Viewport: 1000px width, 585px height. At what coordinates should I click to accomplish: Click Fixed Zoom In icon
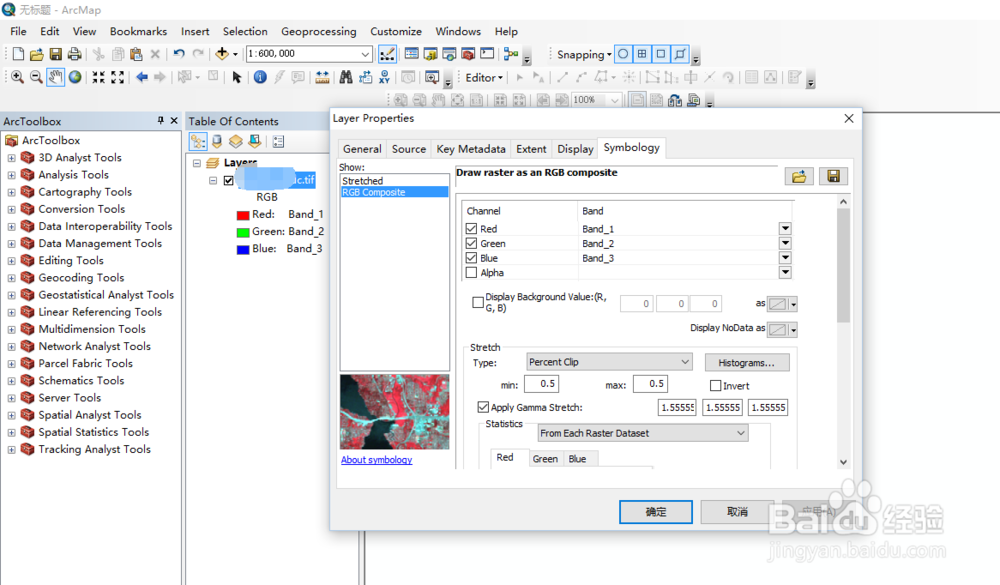tap(98, 77)
